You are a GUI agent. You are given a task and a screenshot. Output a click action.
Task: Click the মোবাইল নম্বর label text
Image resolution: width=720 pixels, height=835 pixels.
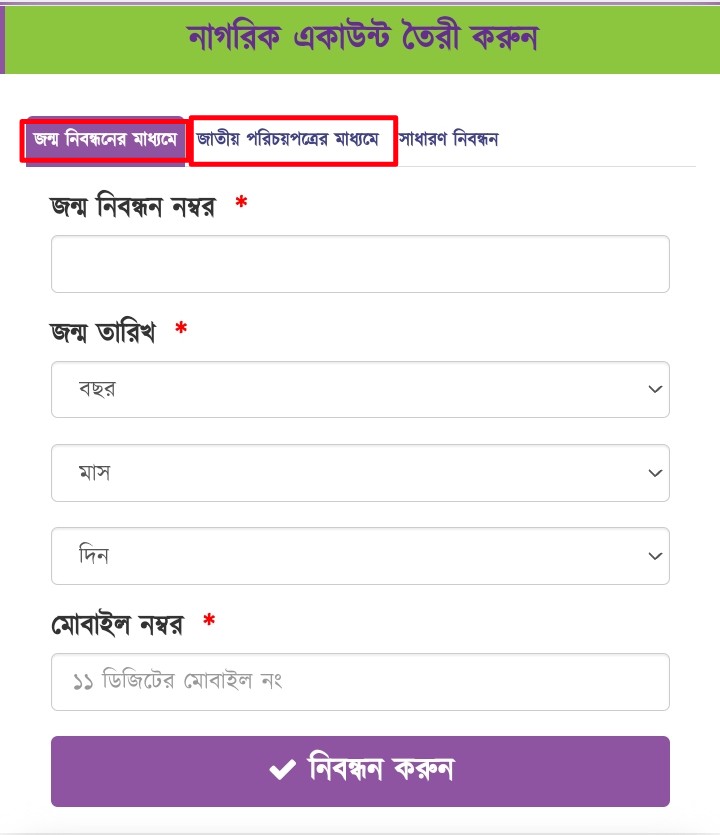tap(117, 626)
